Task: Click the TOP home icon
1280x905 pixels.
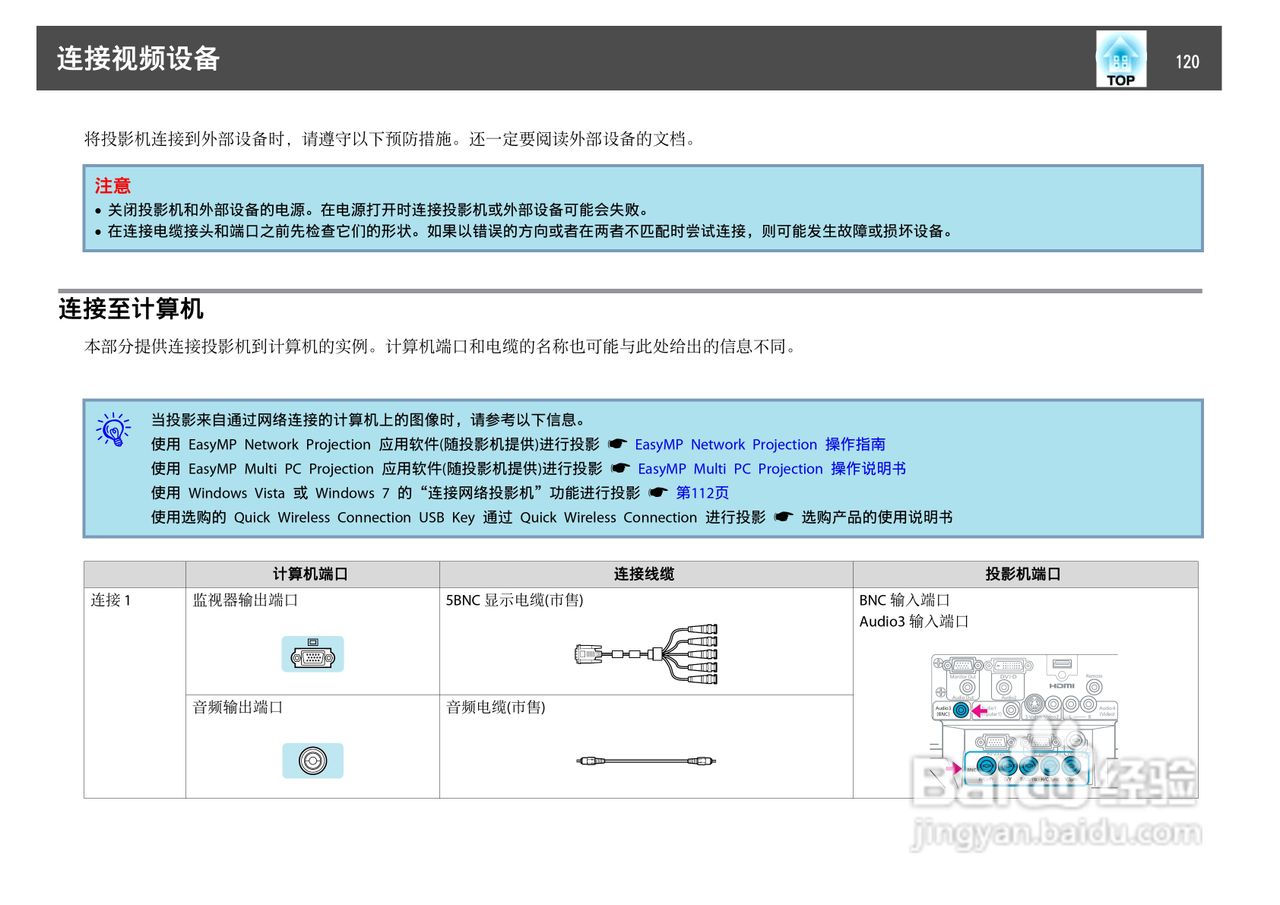Action: pos(1121,58)
